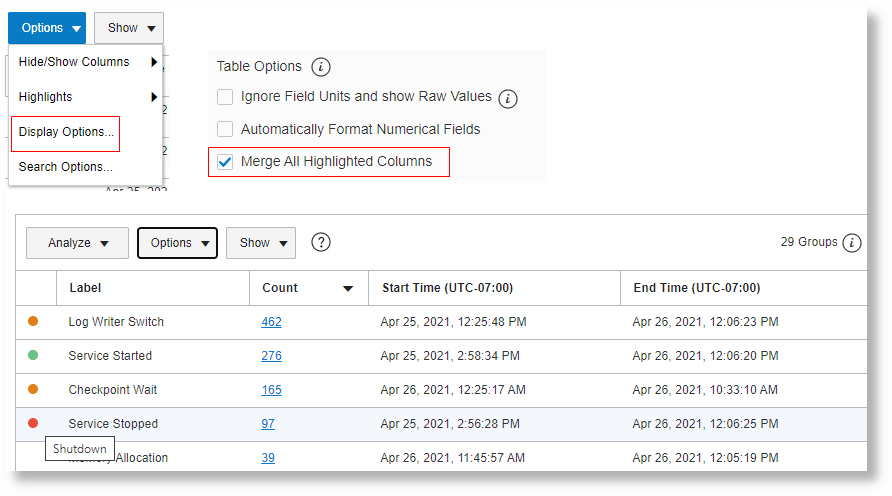This screenshot has width=892, height=496.
Task: Check Automatically Format Numerical Fields
Action: tap(225, 130)
